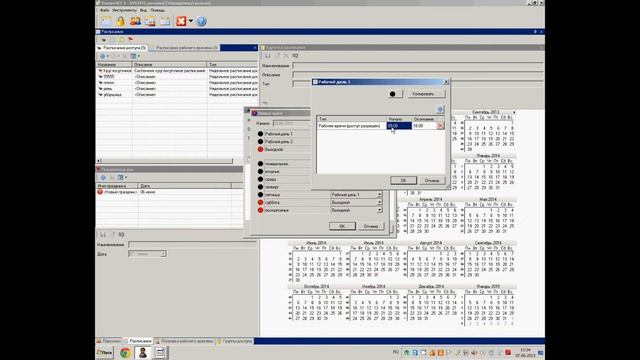Open the Инструменты menu

[x=124, y=10]
